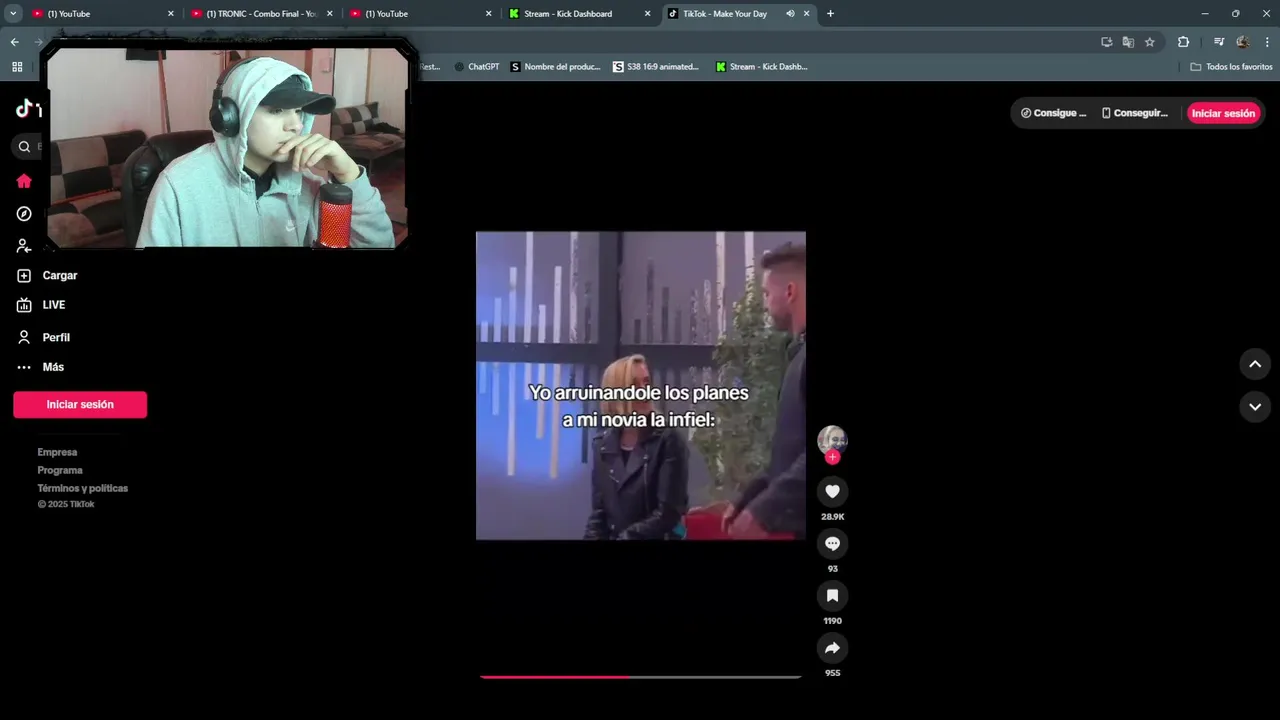Open the S38 16:9 animated... bookmark
Image resolution: width=1280 pixels, height=720 pixels.
tap(656, 67)
